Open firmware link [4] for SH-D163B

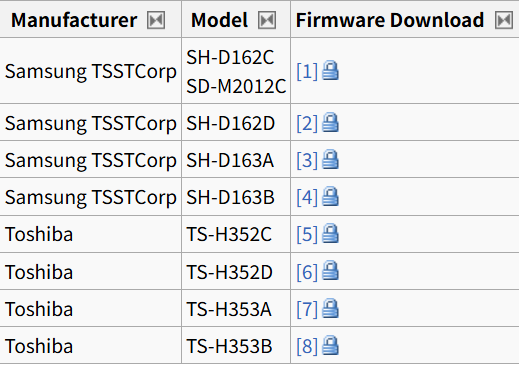coord(307,197)
